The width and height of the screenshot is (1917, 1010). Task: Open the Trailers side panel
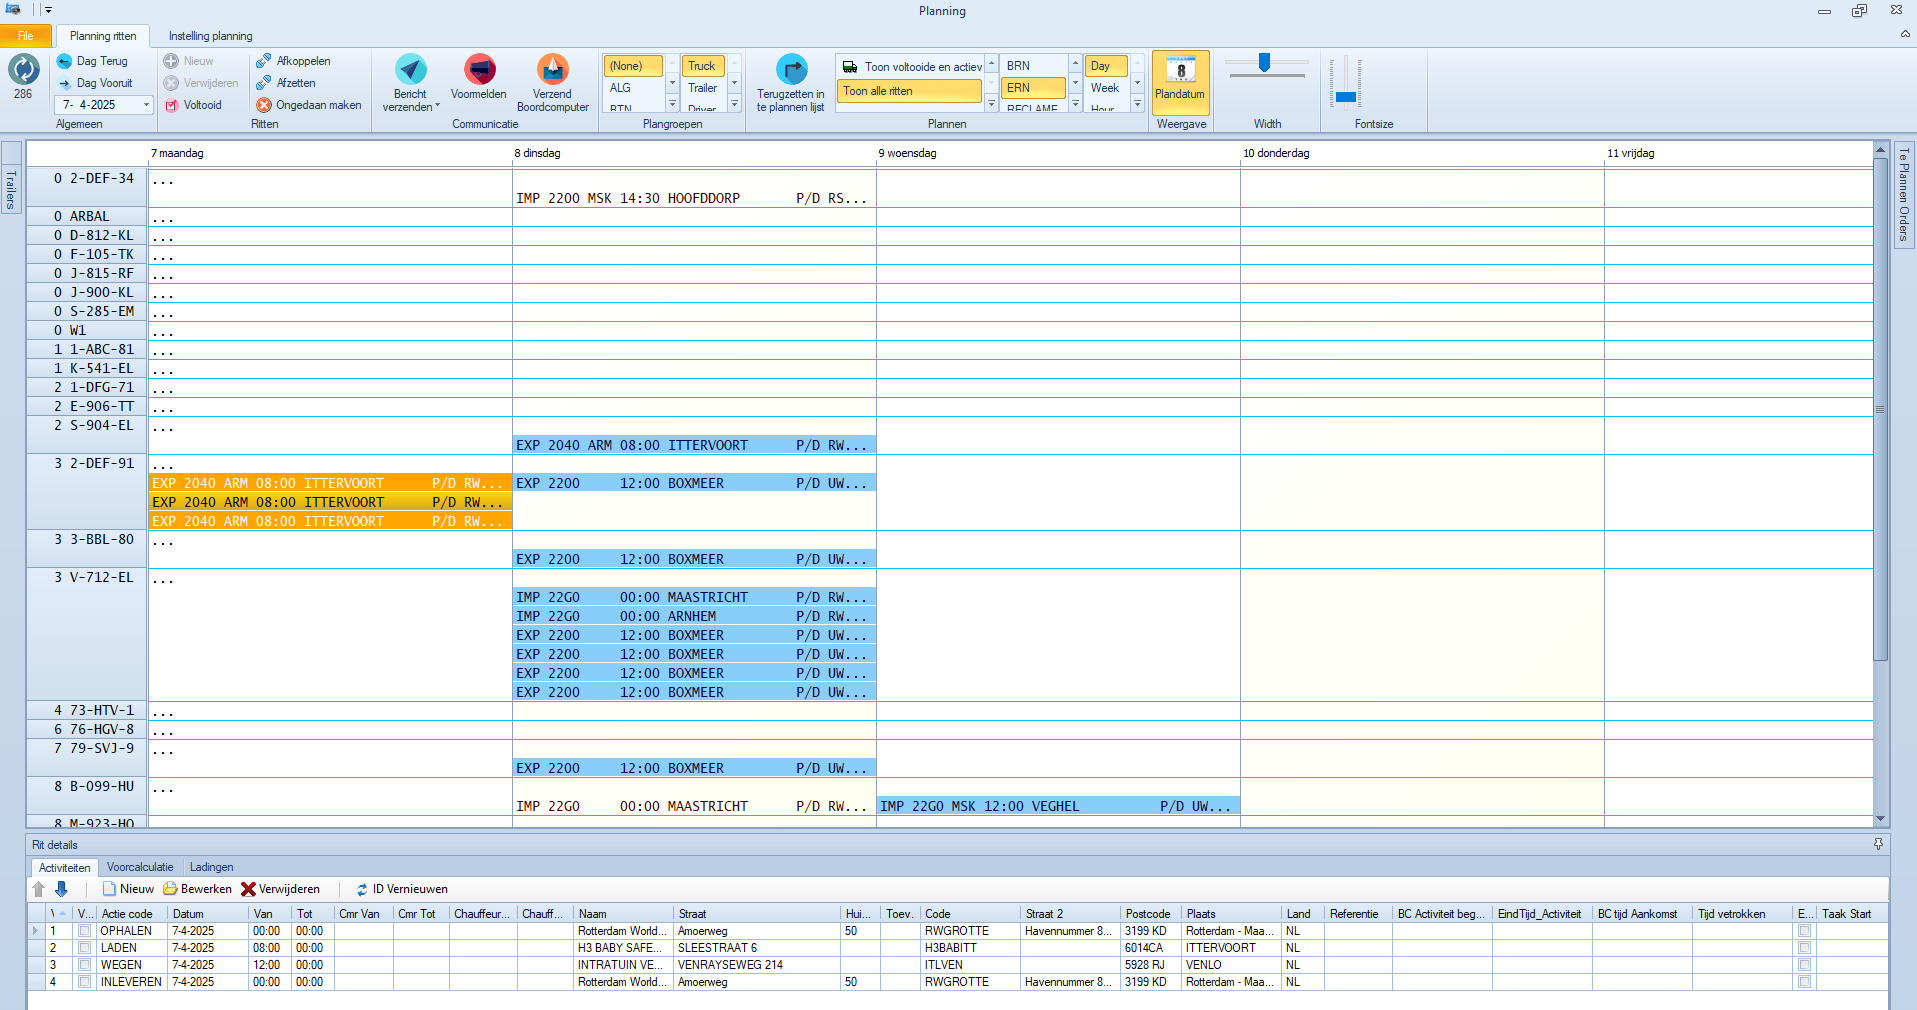(11, 190)
